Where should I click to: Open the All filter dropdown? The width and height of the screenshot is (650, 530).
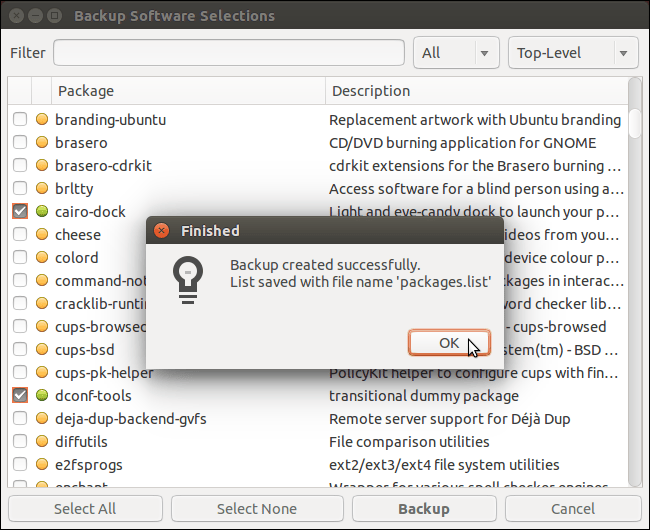pyautogui.click(x=455, y=53)
